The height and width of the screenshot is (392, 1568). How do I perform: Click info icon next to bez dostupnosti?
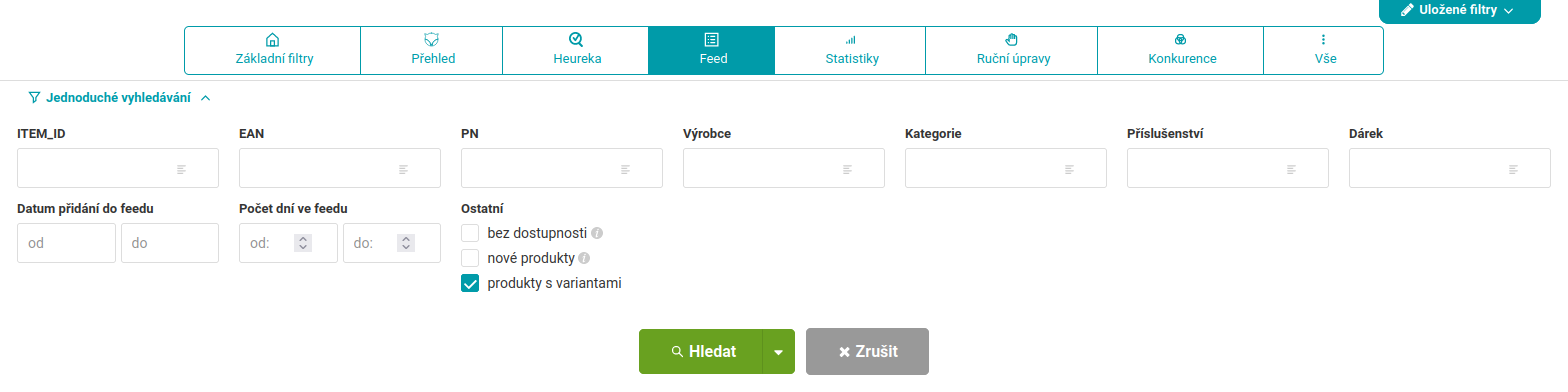click(597, 233)
